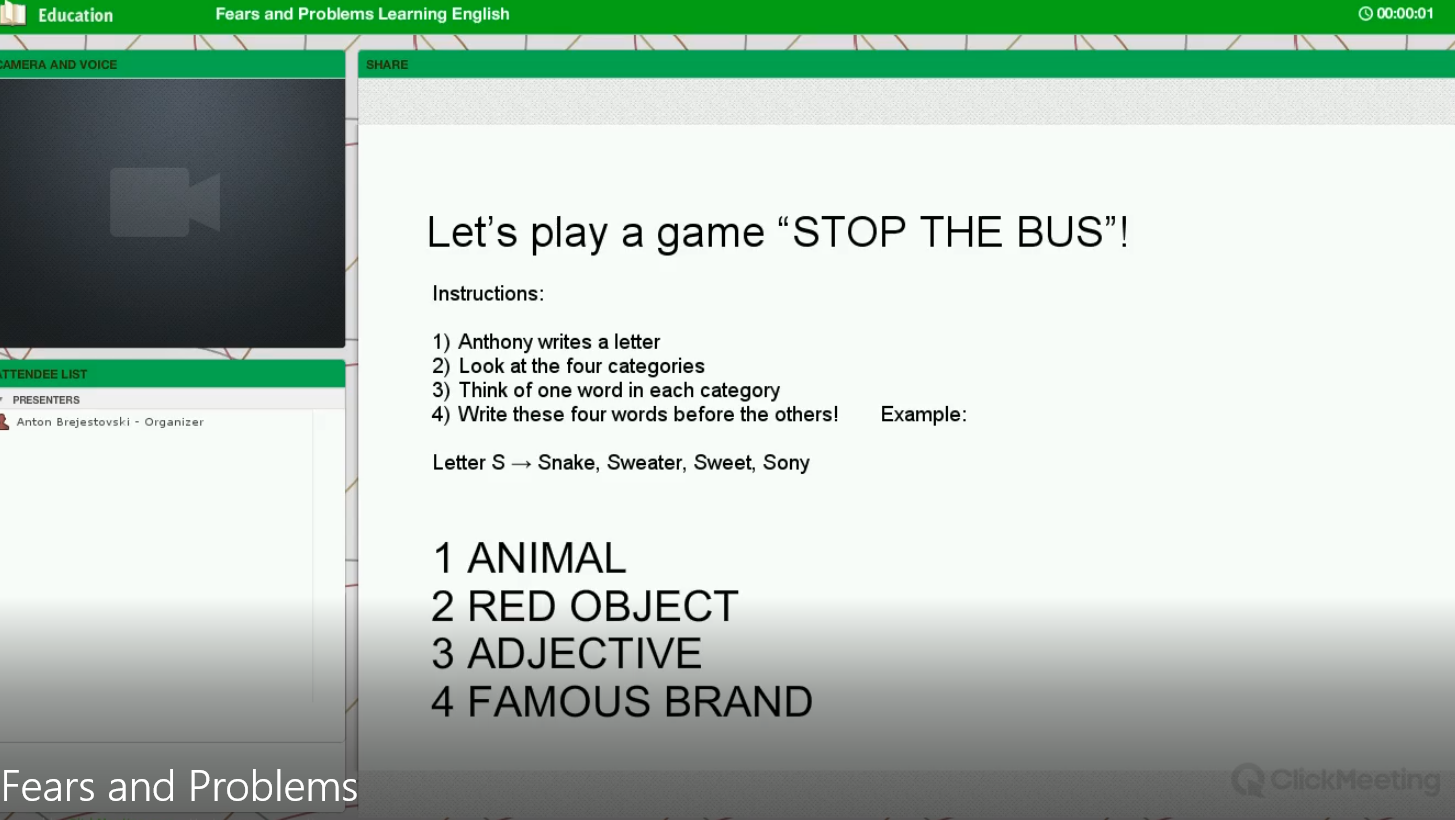Click the slide heading Let's play a game
This screenshot has height=820, width=1455.
coord(776,232)
